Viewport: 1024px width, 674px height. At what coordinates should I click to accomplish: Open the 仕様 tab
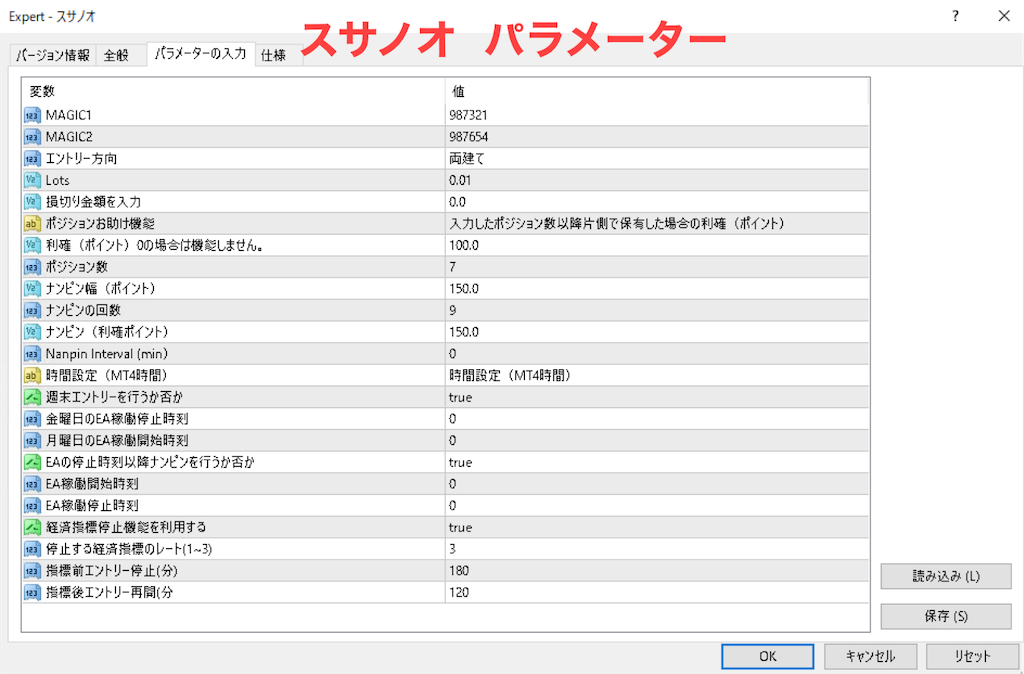[x=274, y=56]
